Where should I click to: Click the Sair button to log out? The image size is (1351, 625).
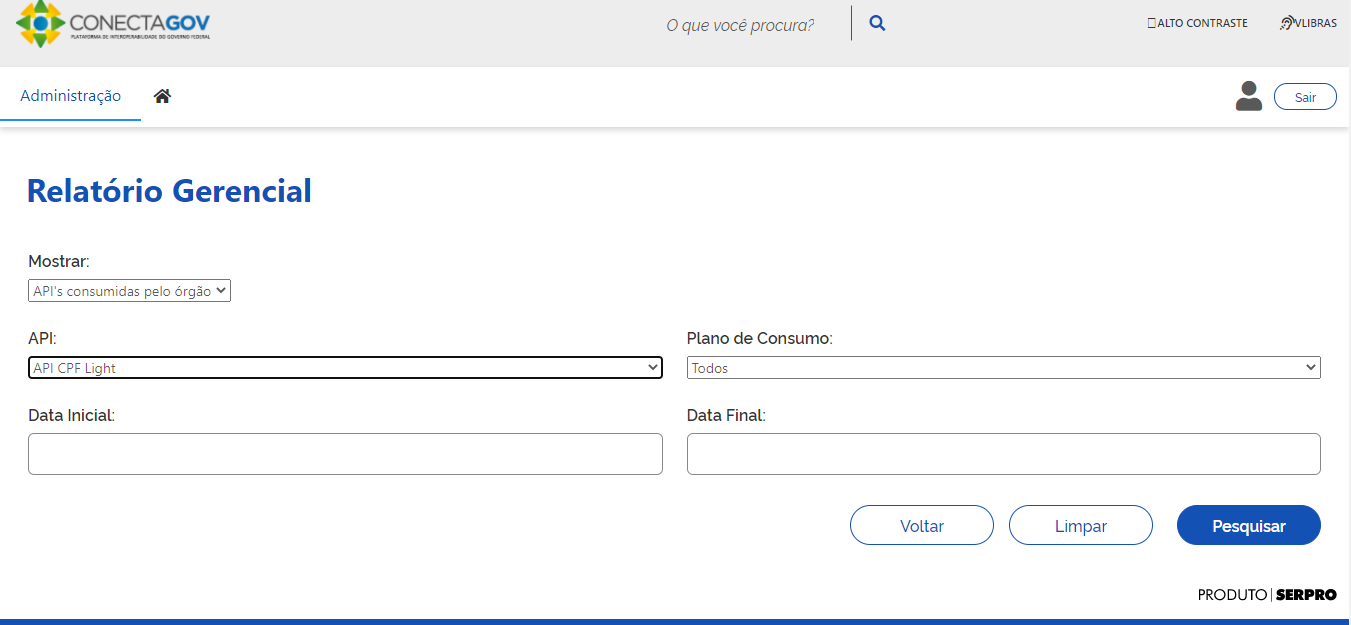coord(1305,96)
